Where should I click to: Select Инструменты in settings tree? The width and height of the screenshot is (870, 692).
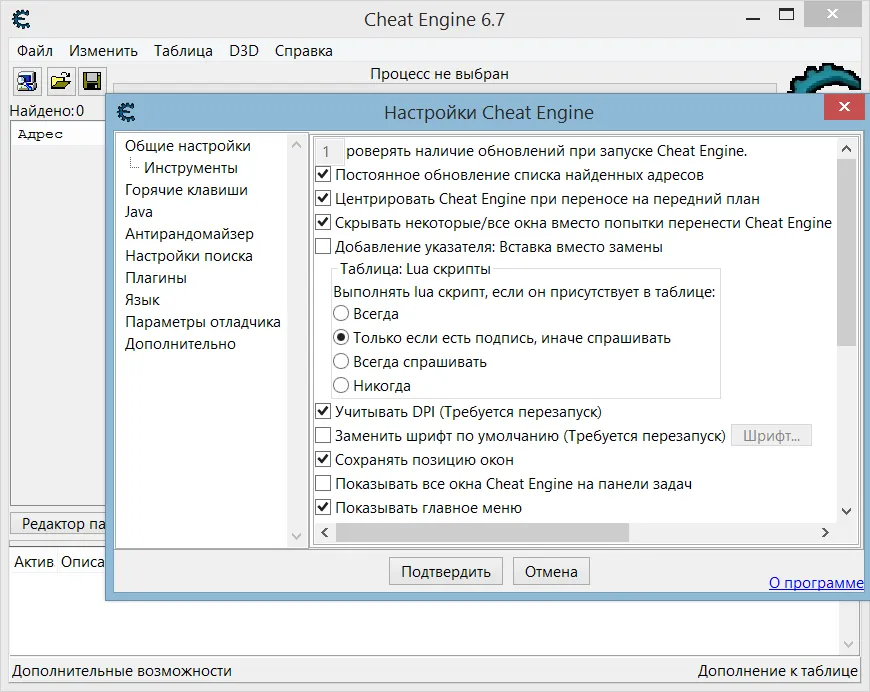(191, 168)
